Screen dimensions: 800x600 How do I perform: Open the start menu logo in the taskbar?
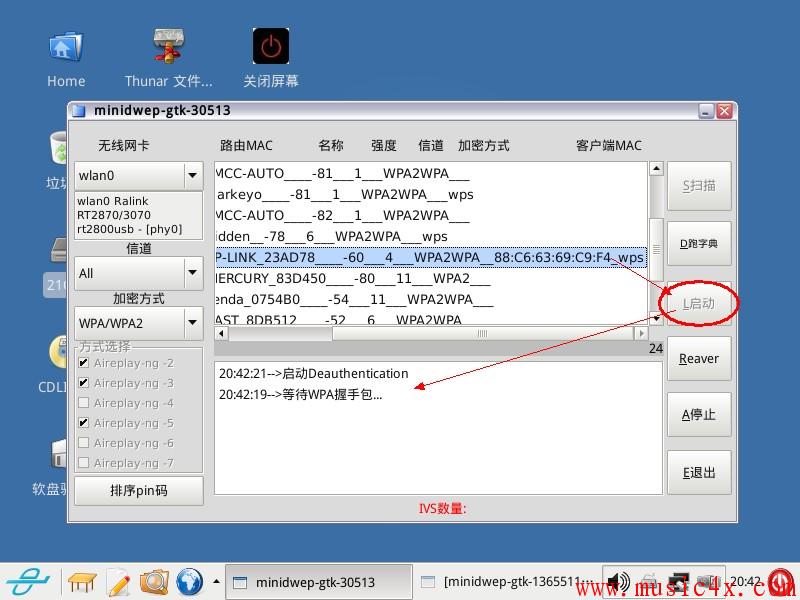pyautogui.click(x=28, y=582)
